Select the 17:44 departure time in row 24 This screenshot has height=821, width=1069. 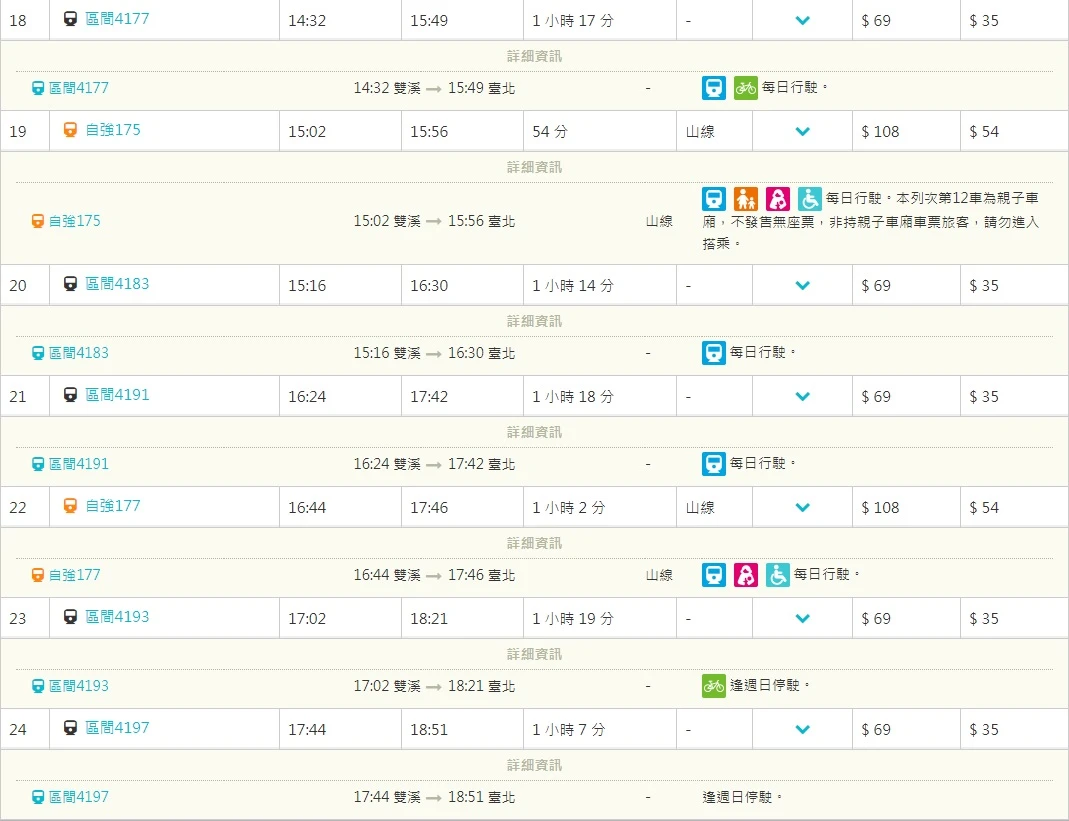tap(307, 730)
